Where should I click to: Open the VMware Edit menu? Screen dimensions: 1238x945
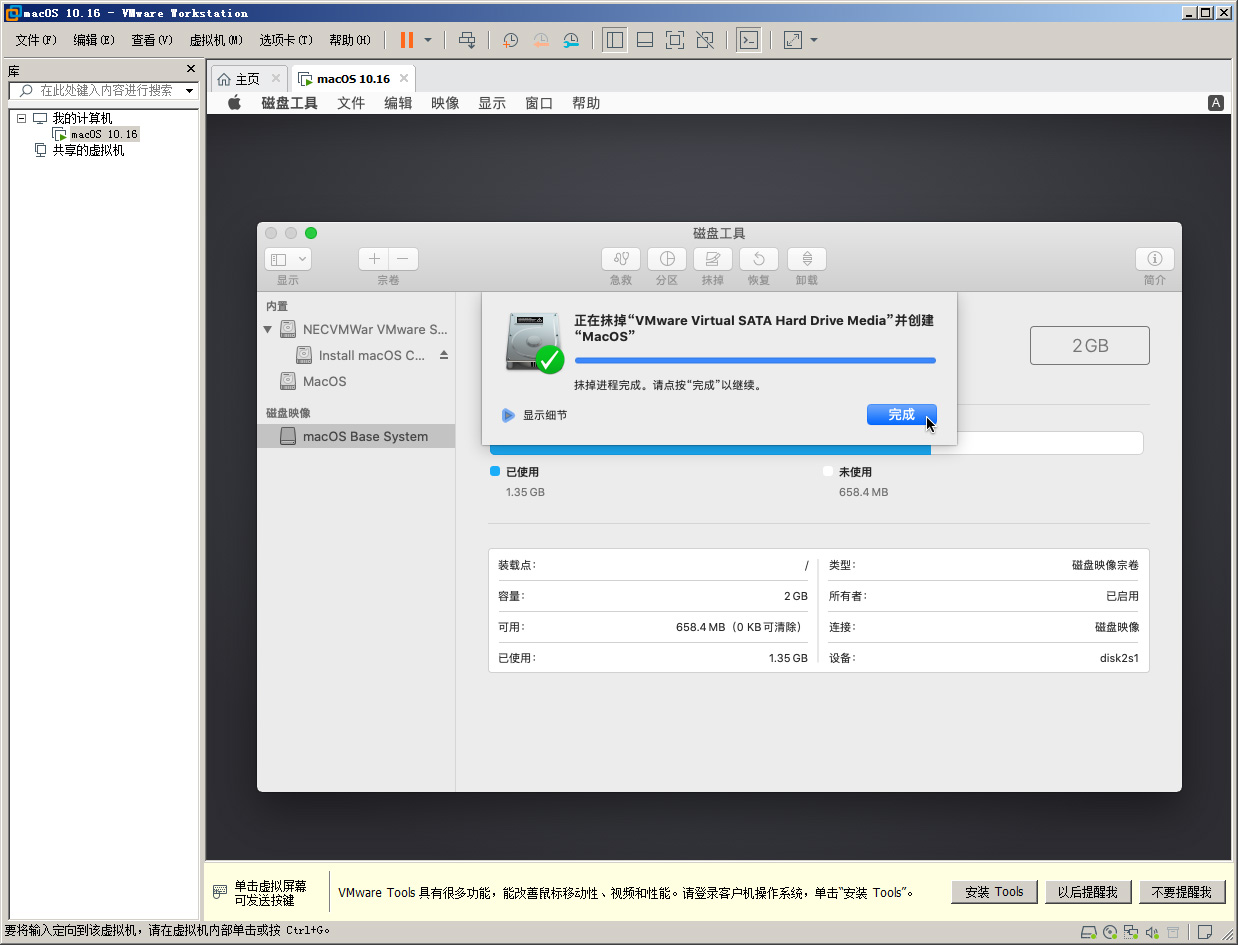94,40
